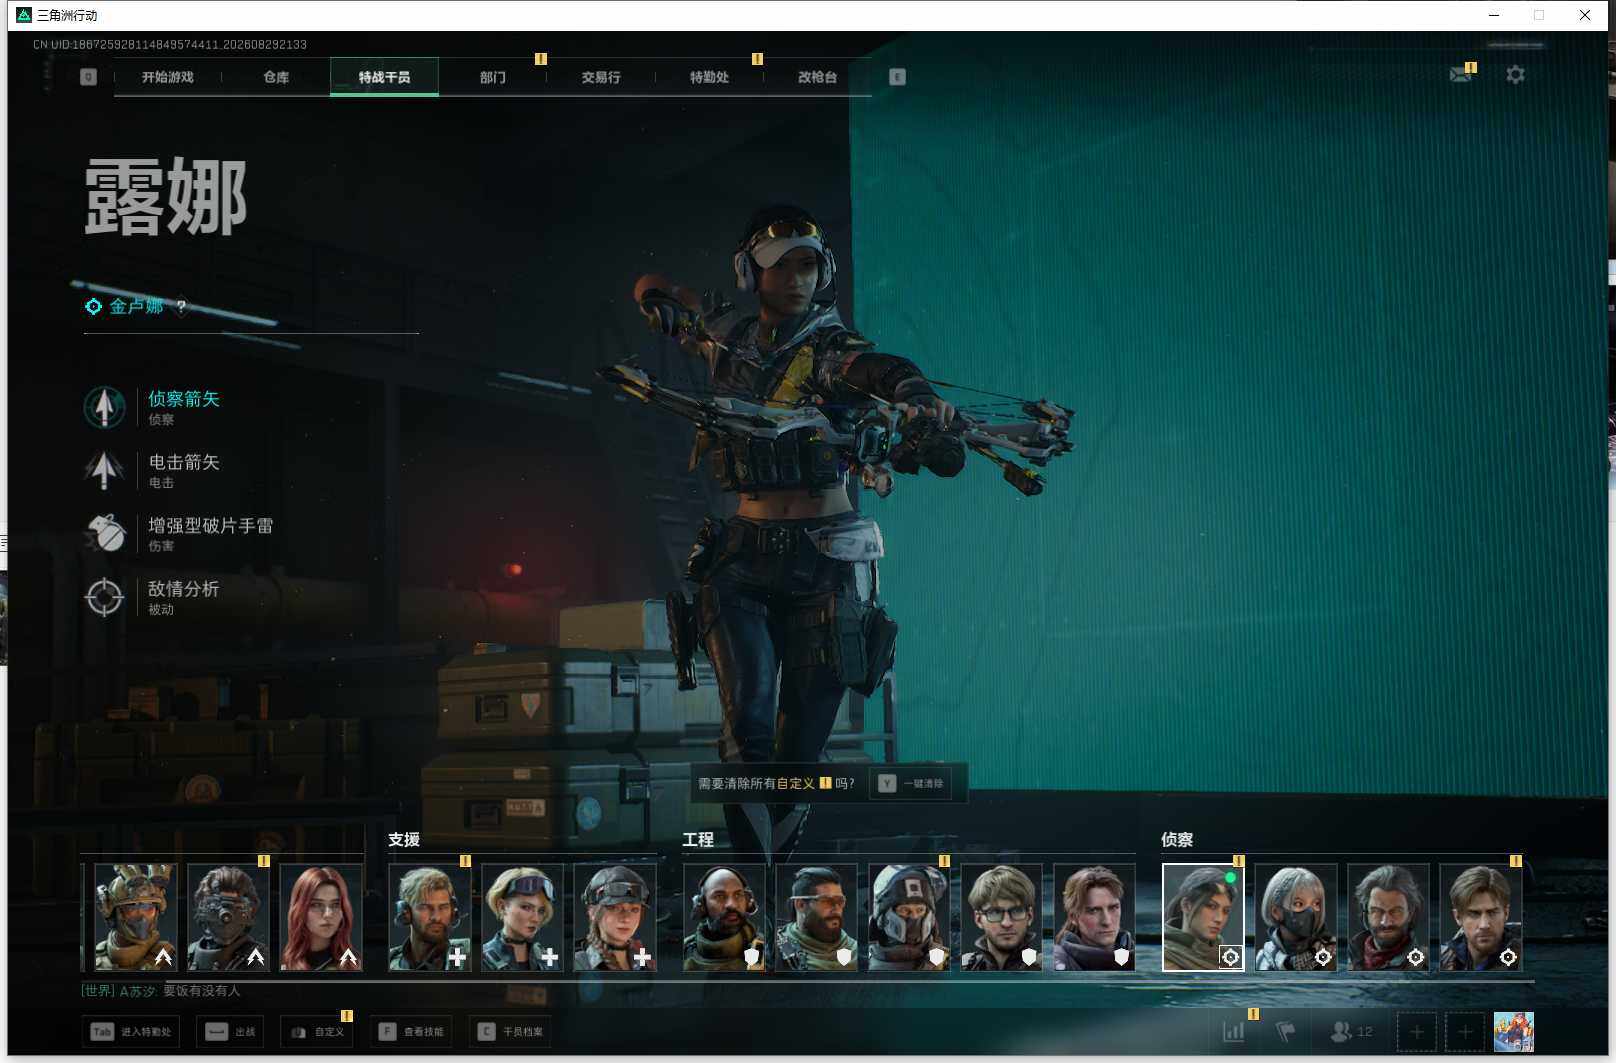Select the blond bearded headset support operator
1616x1063 pixels.
point(430,917)
